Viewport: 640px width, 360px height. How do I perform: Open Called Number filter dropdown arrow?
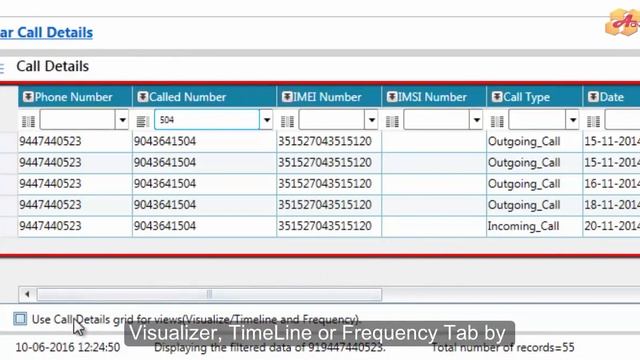(x=267, y=120)
